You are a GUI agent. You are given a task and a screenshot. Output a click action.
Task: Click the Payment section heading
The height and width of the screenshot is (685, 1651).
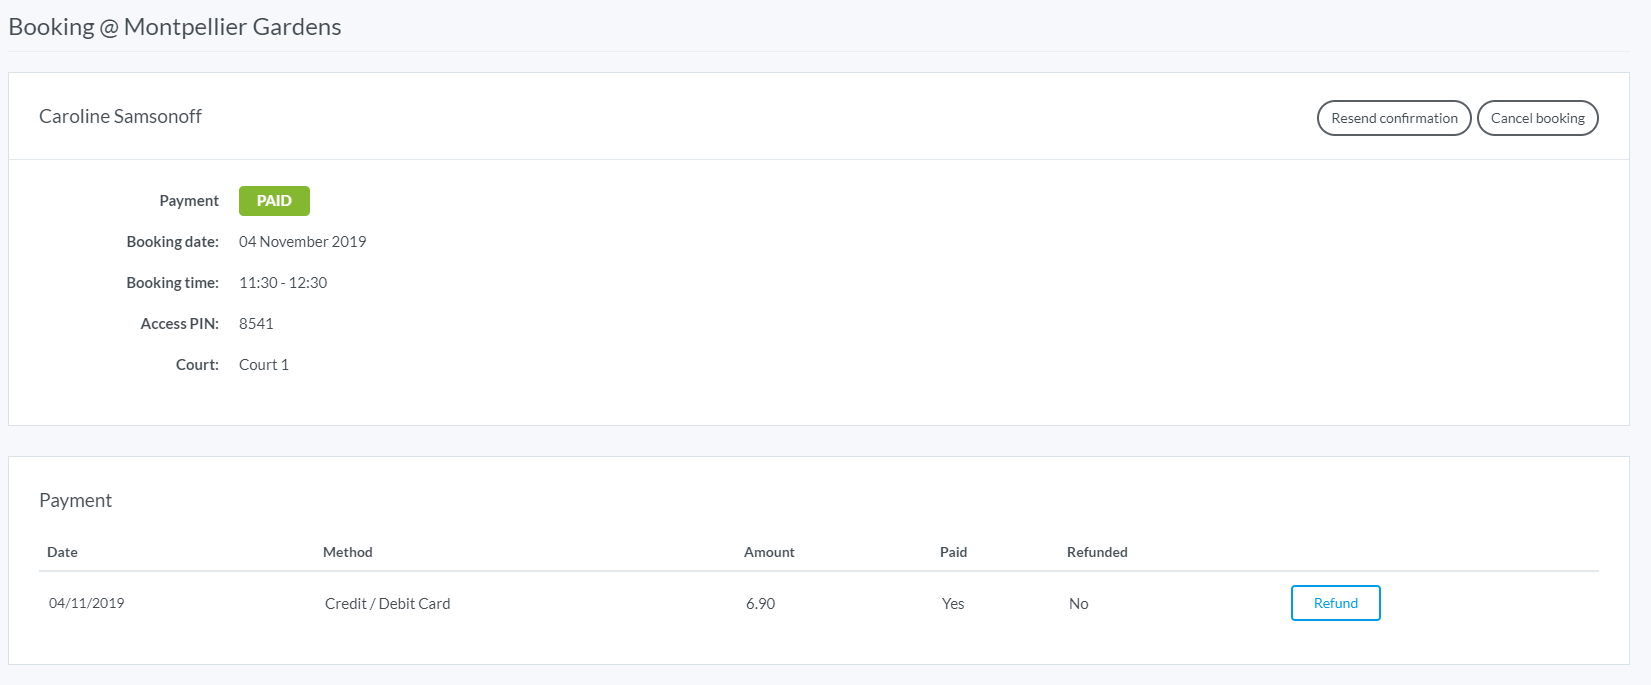point(75,500)
